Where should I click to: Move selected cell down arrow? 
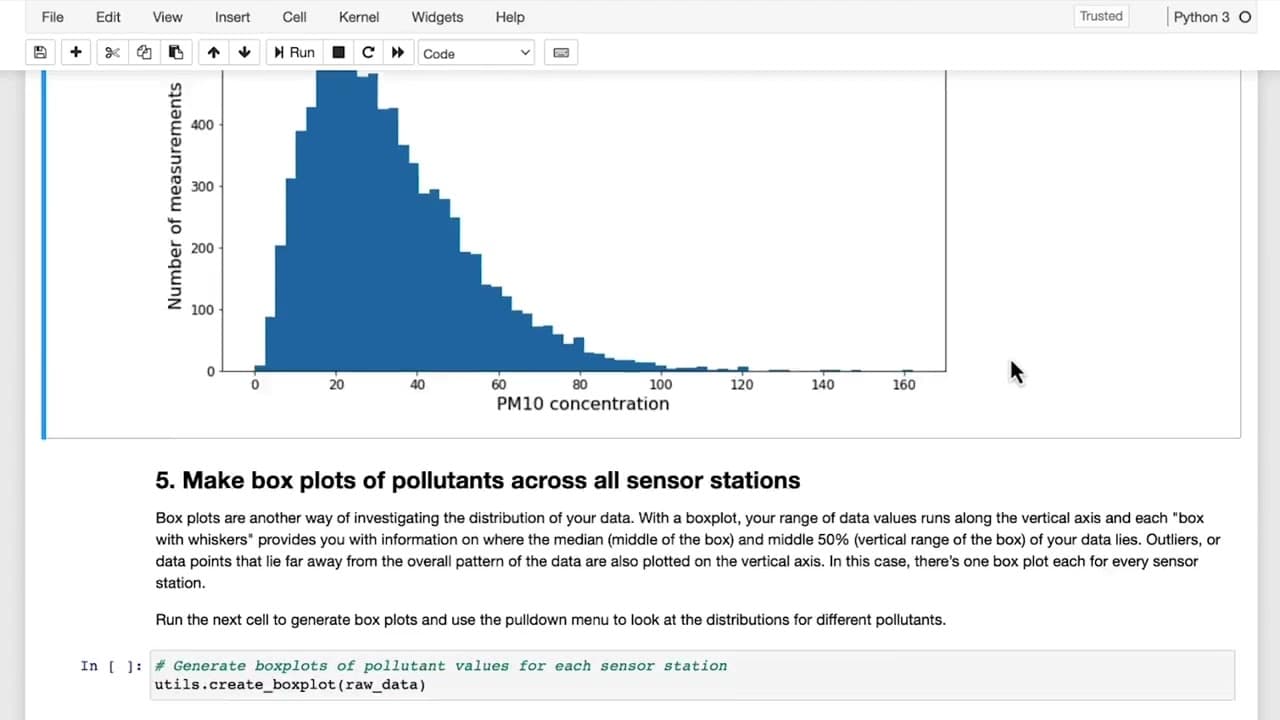click(x=244, y=53)
